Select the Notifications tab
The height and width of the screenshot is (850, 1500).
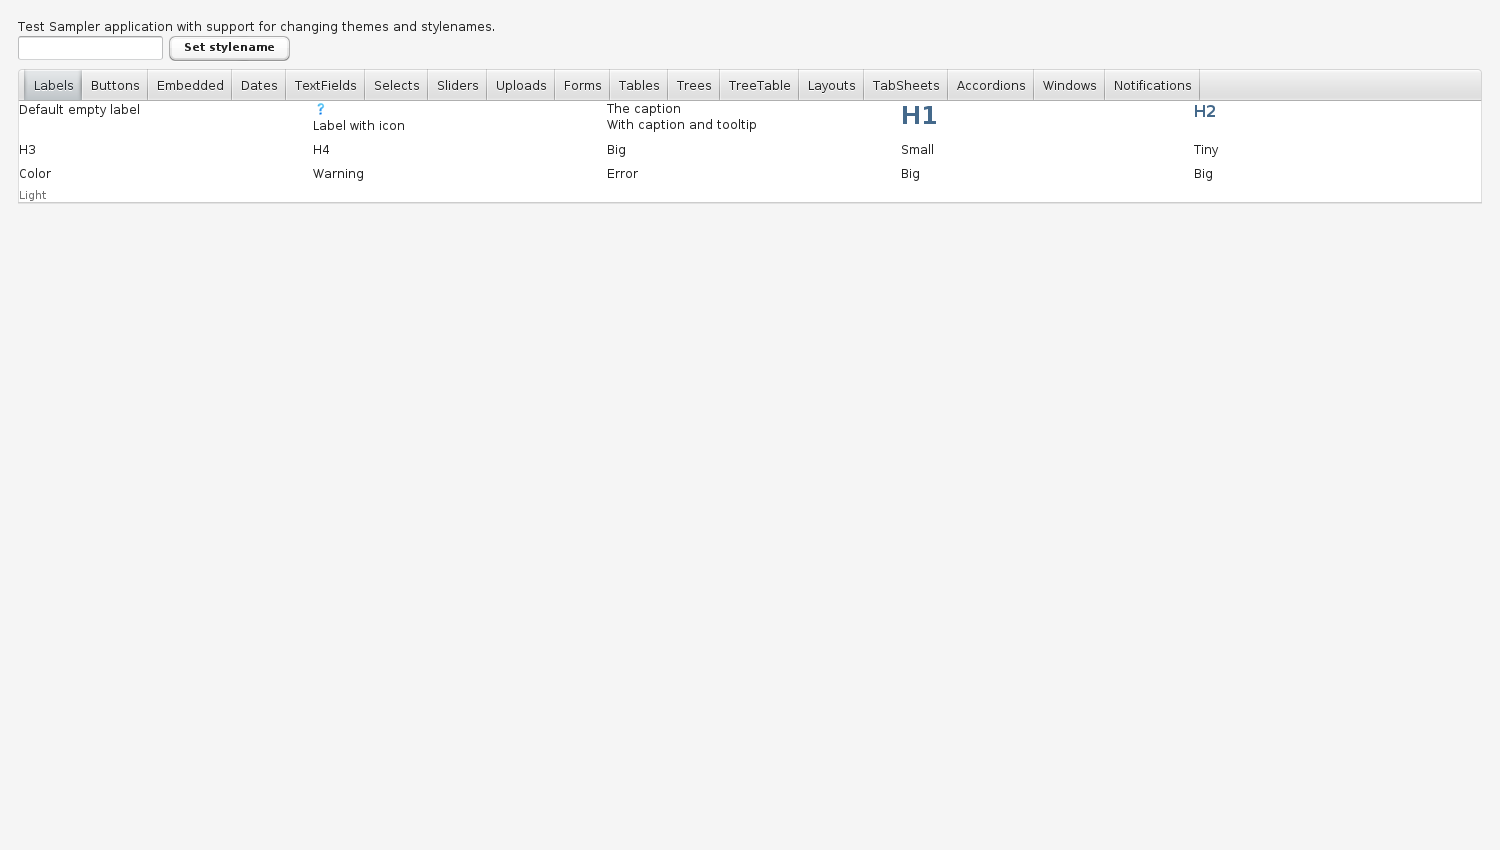[x=1152, y=86]
